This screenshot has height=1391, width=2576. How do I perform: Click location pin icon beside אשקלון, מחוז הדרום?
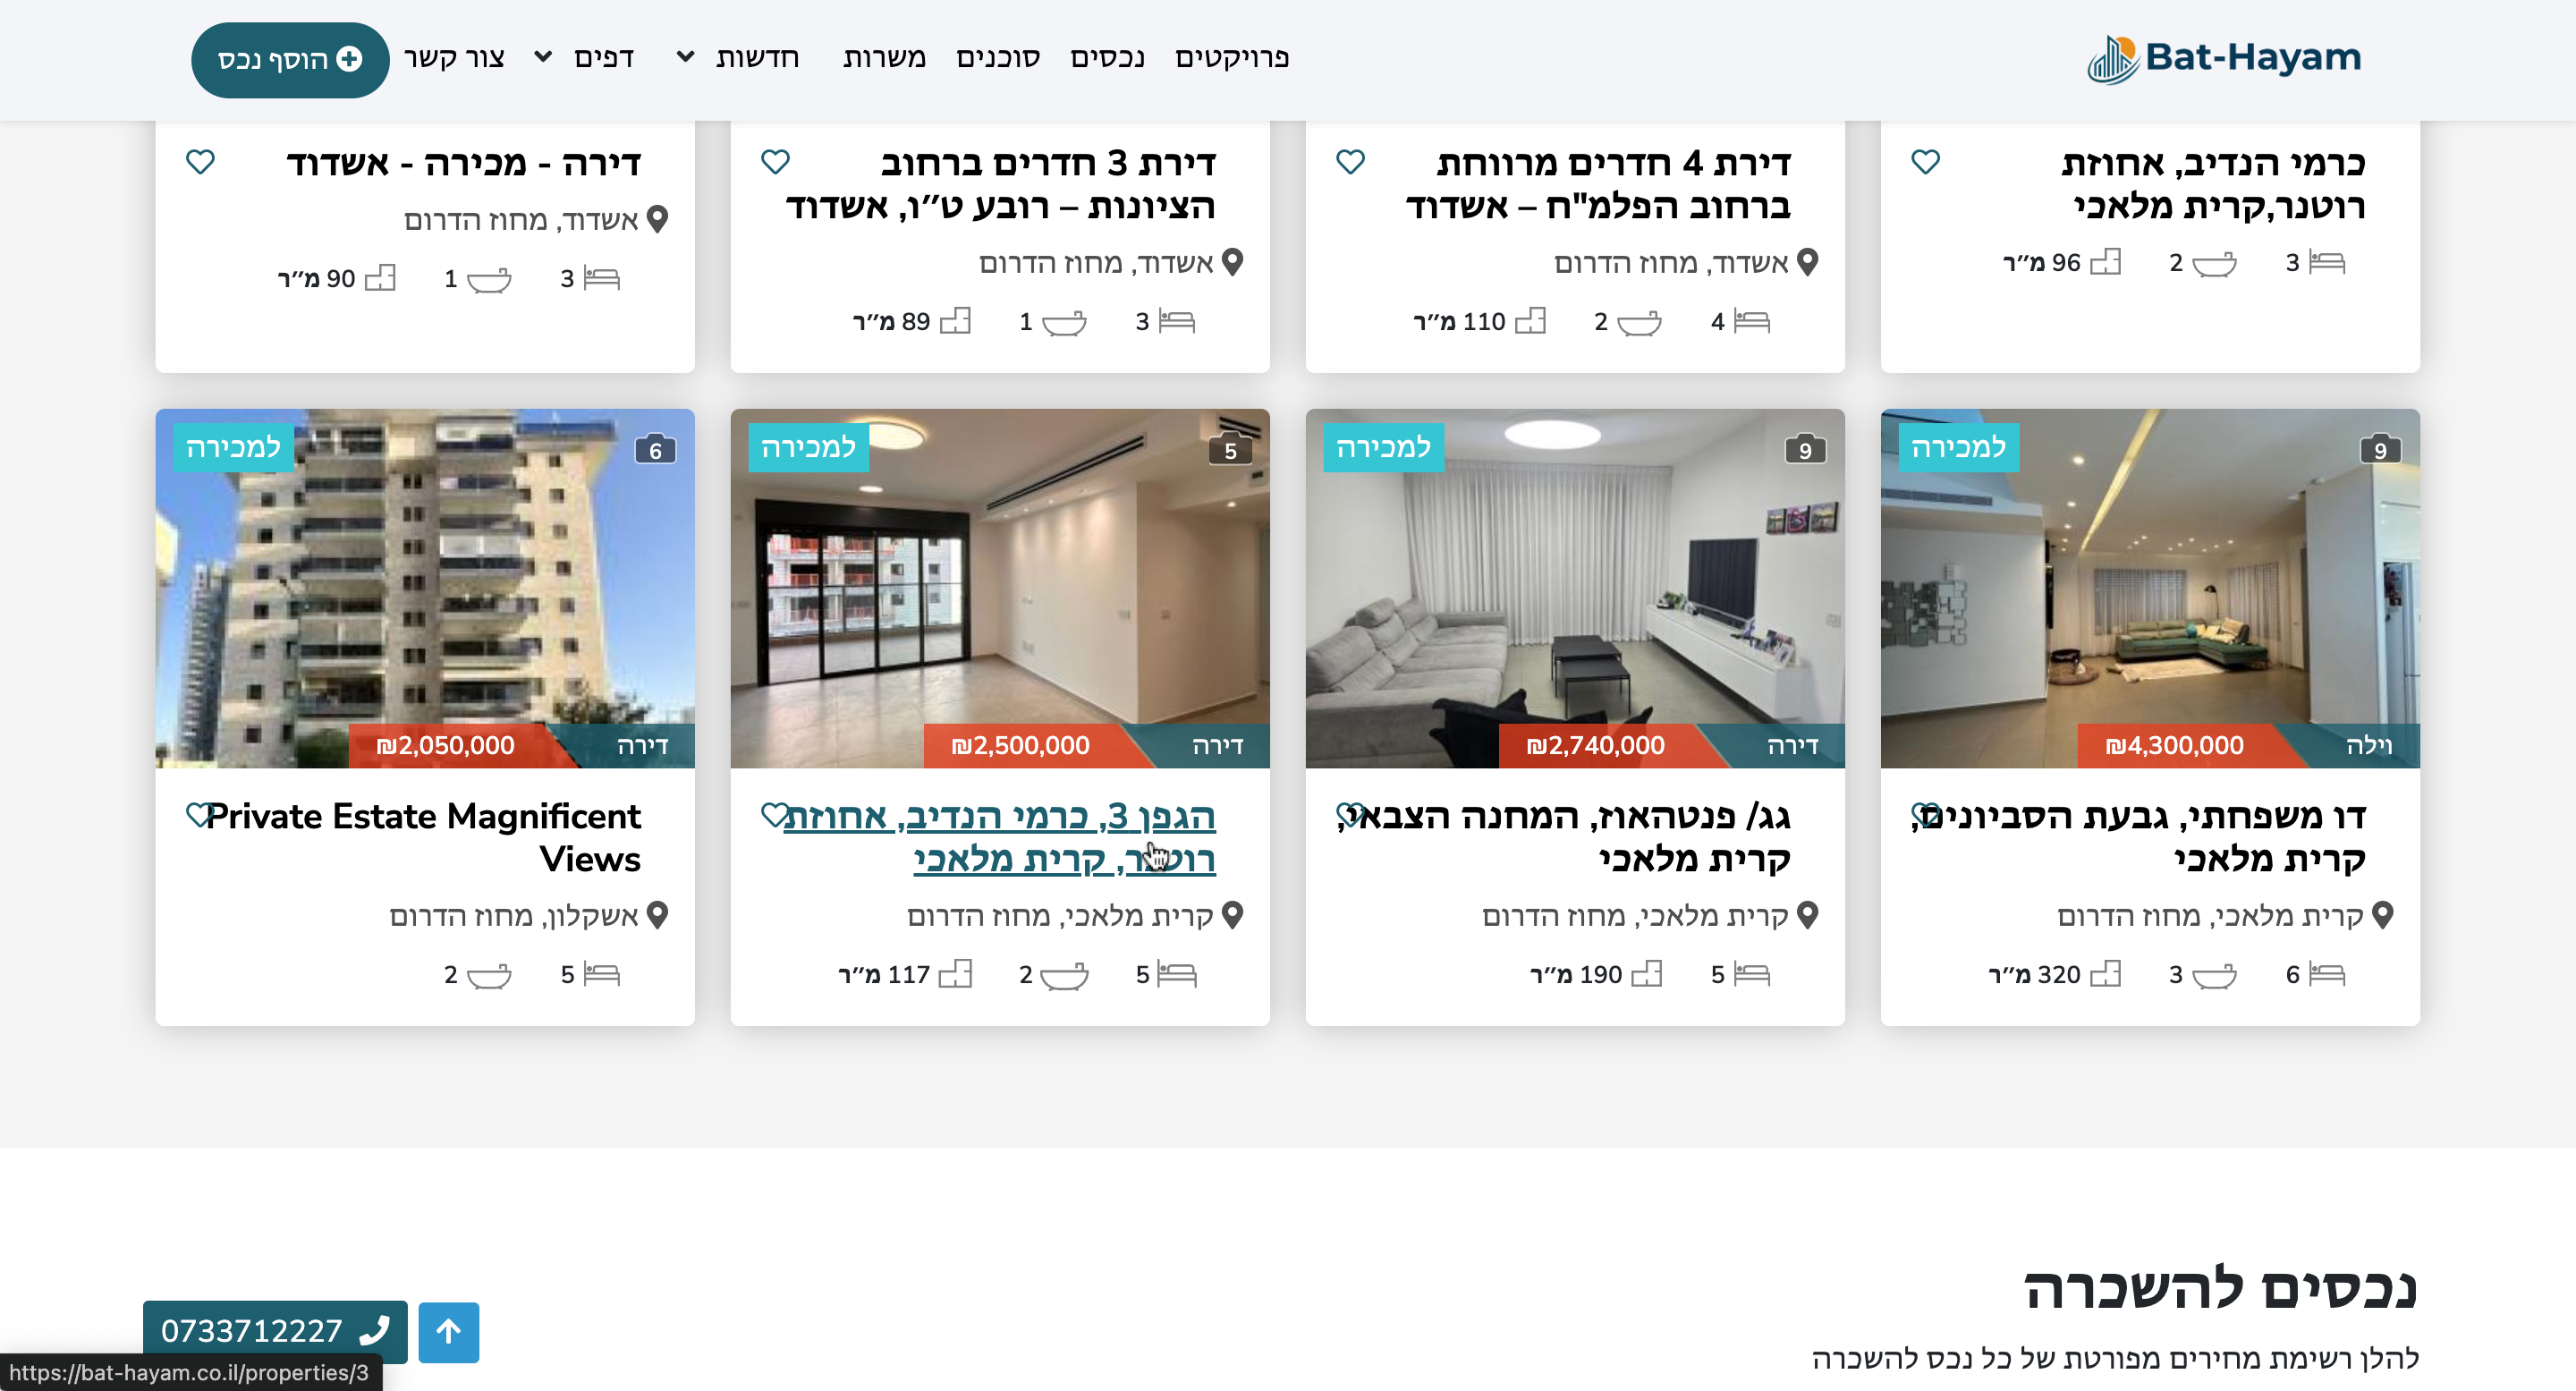pos(657,914)
